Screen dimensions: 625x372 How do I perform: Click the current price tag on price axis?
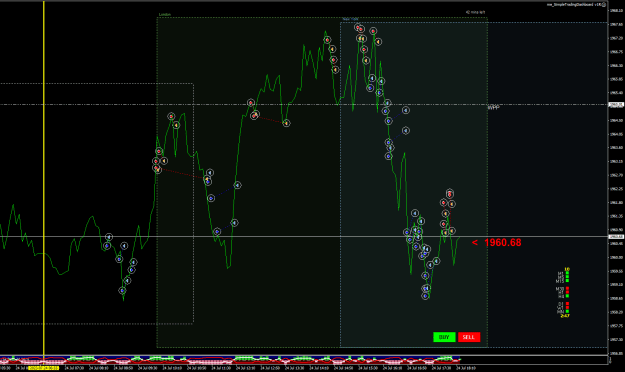click(616, 236)
